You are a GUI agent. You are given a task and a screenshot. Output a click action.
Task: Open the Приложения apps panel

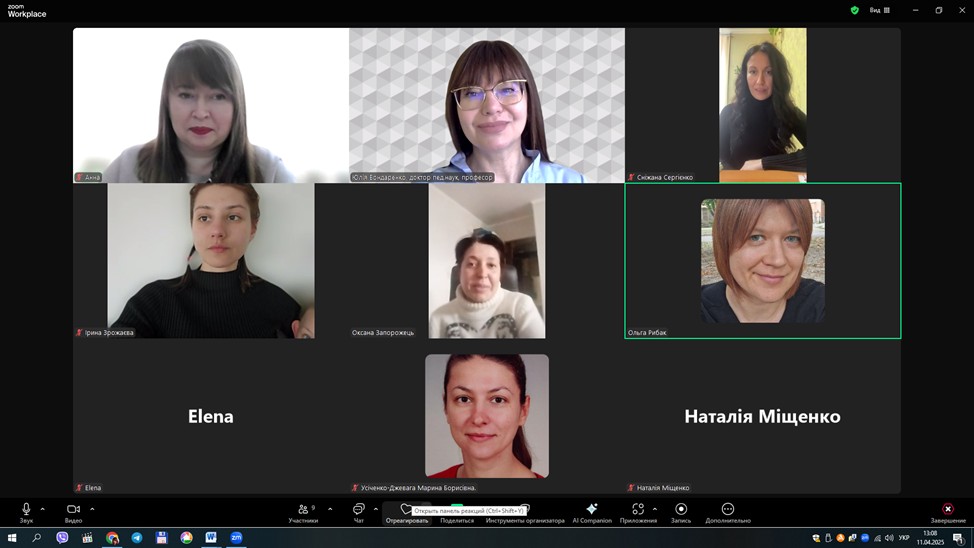[638, 511]
